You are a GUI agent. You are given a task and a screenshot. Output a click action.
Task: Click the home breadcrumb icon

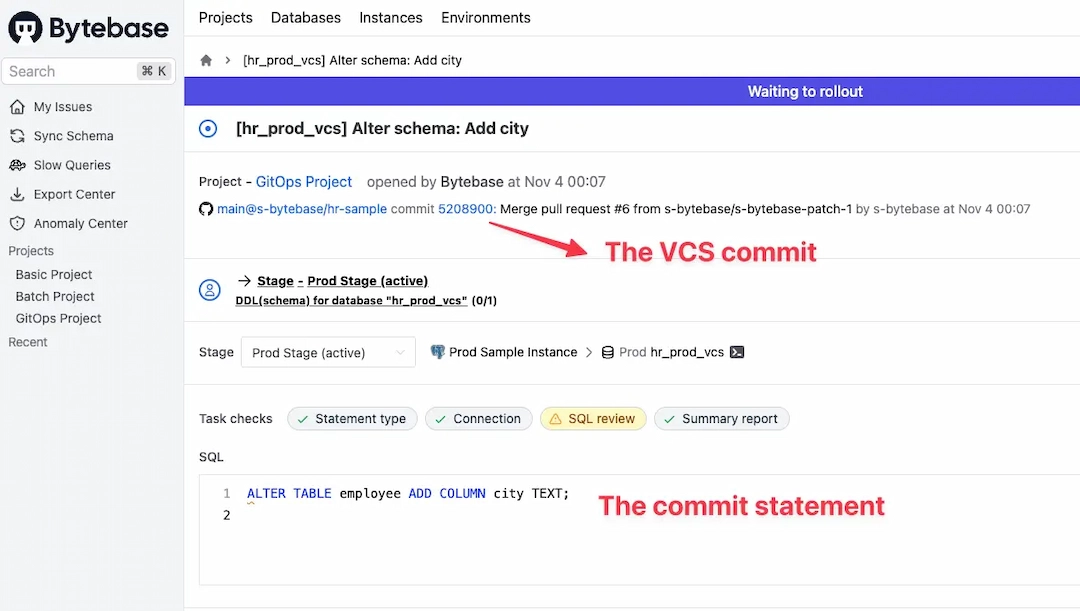coord(206,60)
